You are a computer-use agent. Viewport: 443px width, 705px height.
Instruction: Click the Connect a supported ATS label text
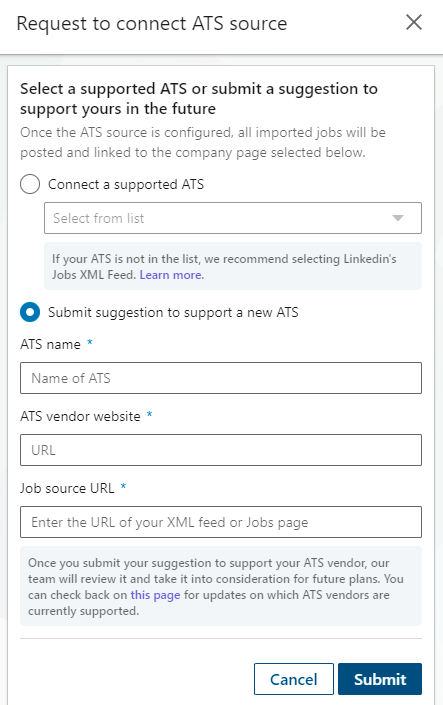[x=126, y=184]
